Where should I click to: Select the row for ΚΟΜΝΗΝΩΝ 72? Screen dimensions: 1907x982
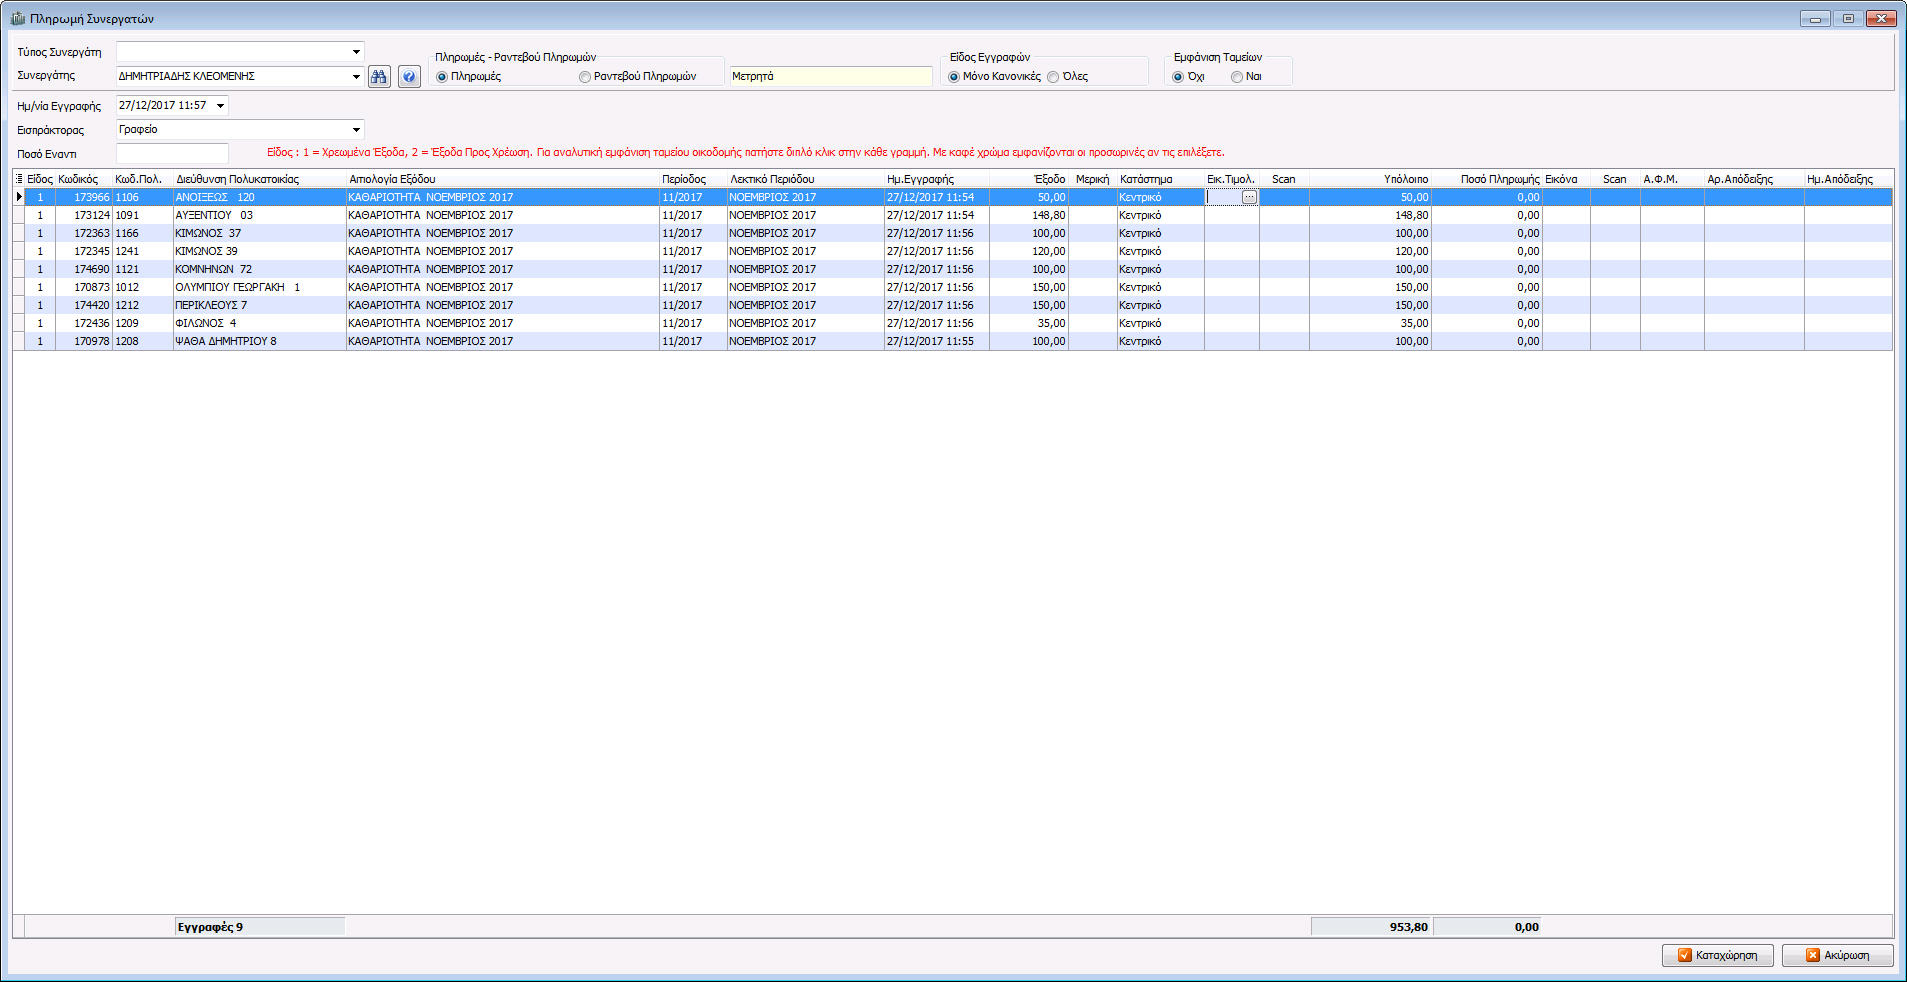pyautogui.click(x=952, y=269)
